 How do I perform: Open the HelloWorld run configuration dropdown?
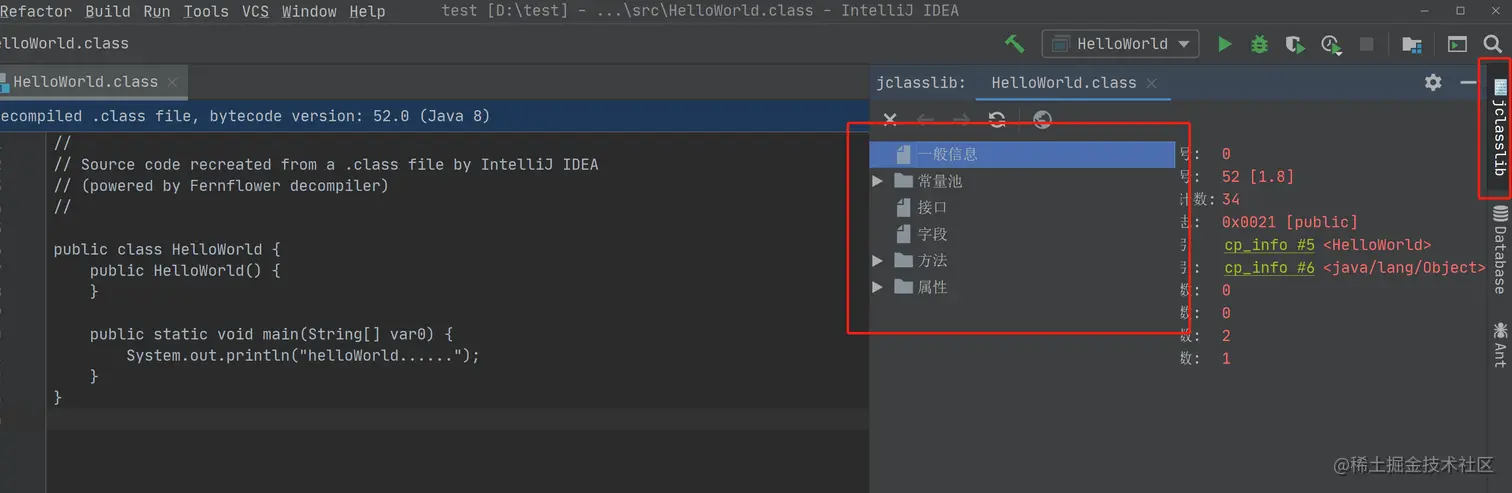1120,44
